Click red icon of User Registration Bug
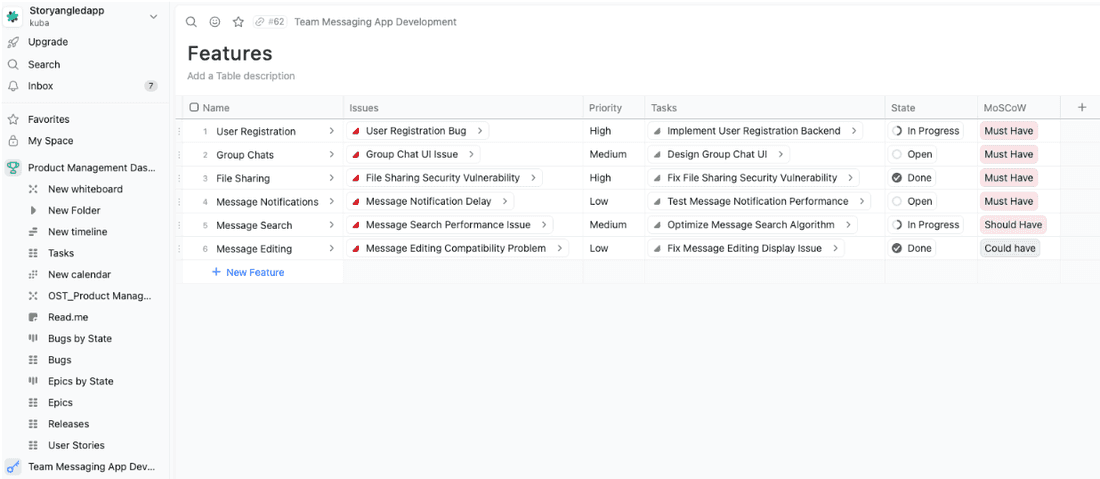This screenshot has width=1100, height=479. pos(356,131)
